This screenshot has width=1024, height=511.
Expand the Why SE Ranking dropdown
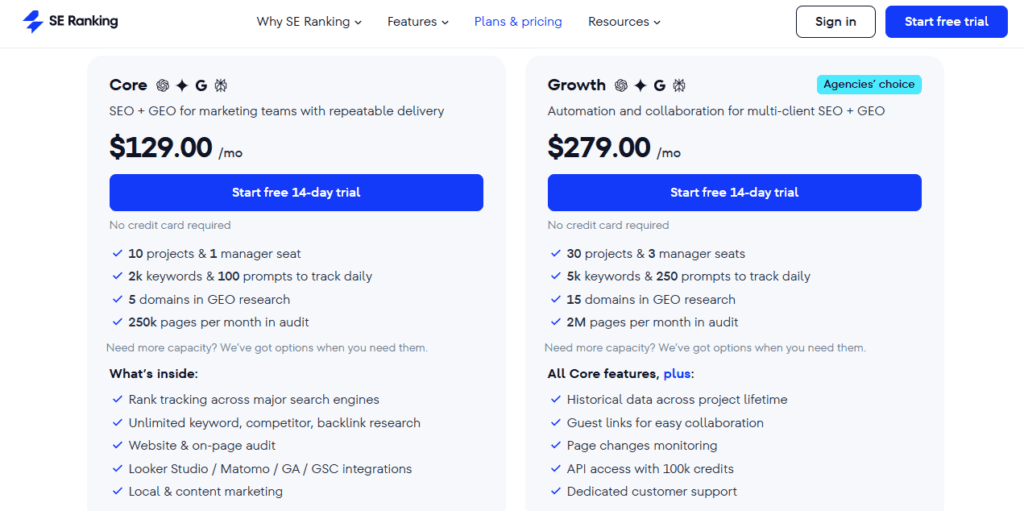click(x=309, y=21)
